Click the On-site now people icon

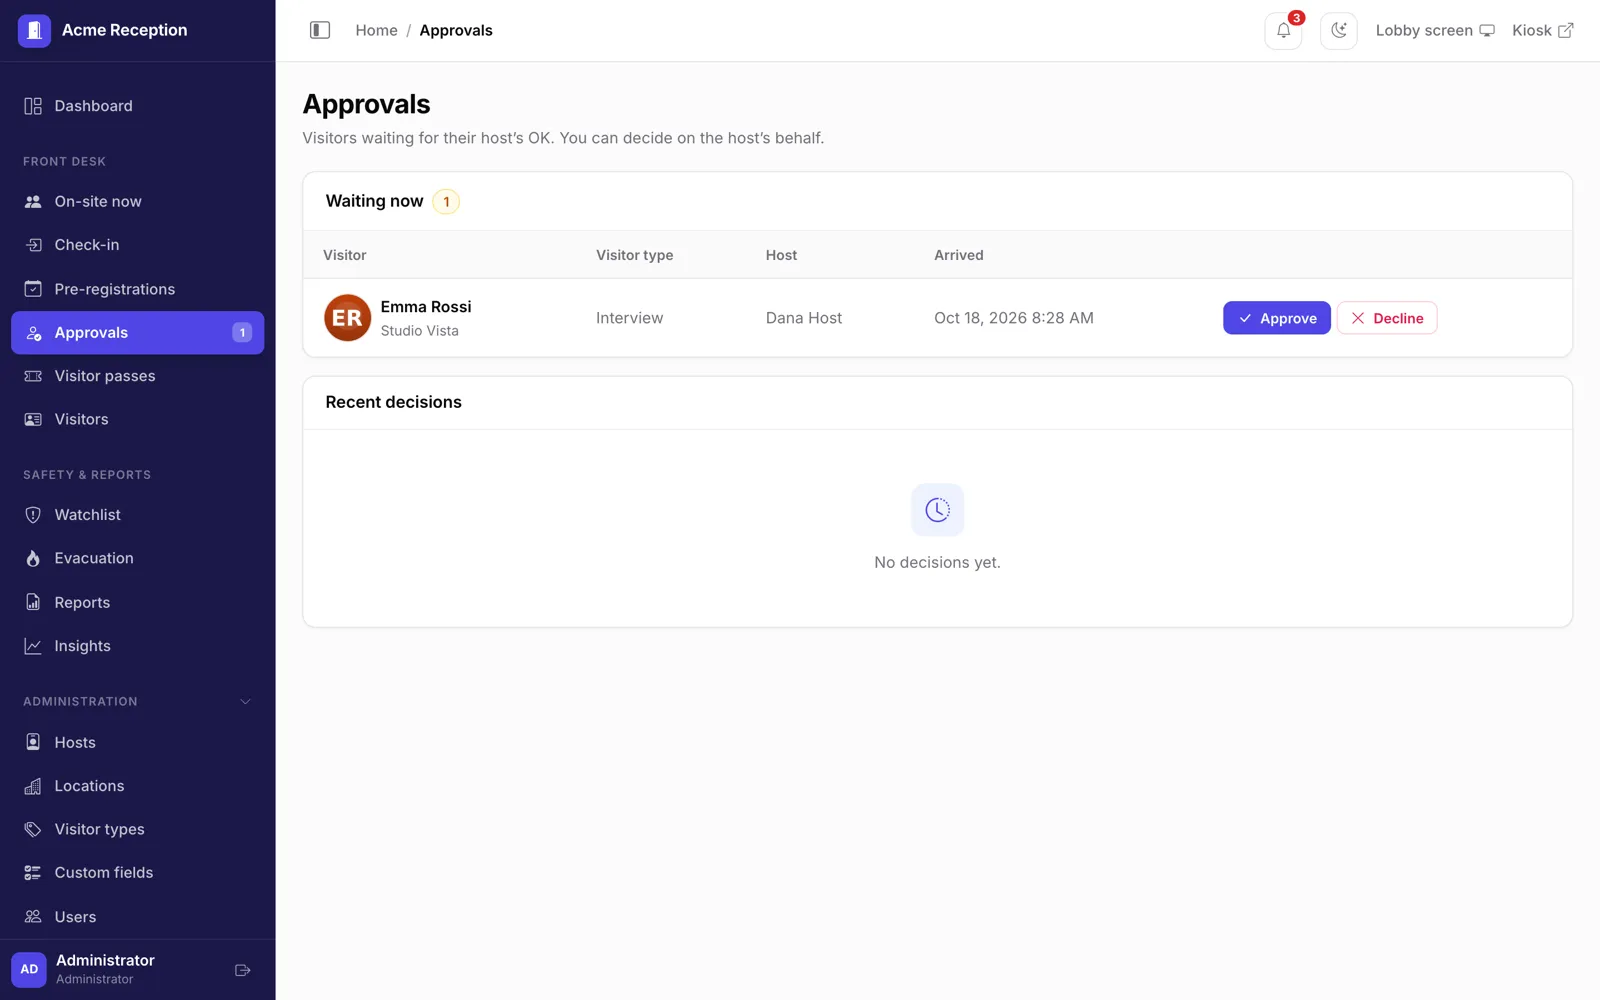click(x=33, y=201)
